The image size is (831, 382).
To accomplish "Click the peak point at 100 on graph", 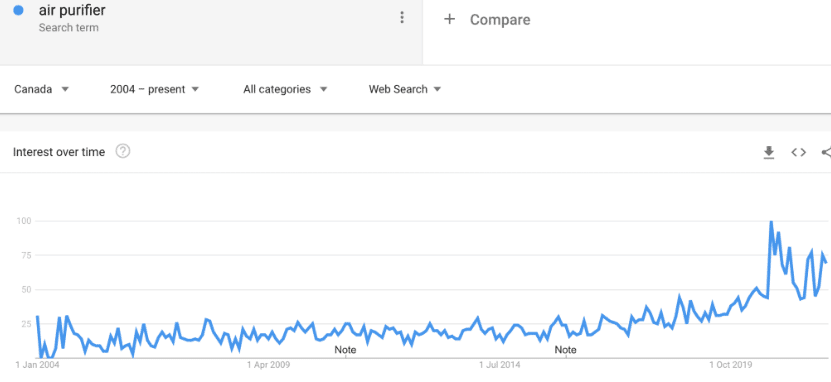I will 771,222.
